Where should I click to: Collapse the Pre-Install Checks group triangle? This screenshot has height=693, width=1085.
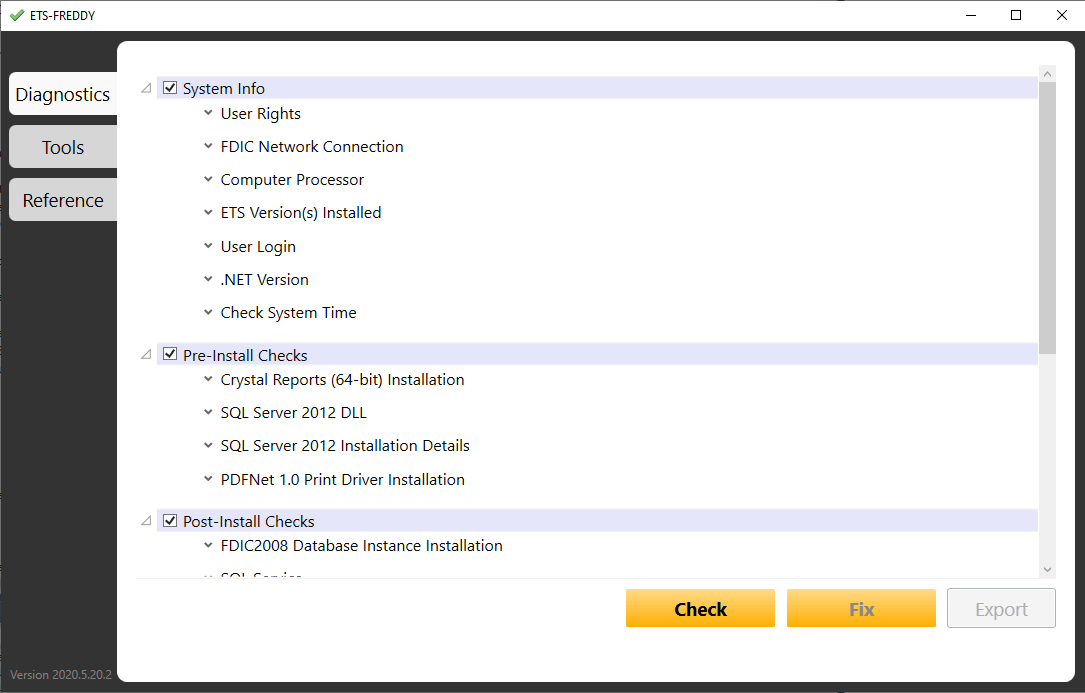click(x=146, y=354)
